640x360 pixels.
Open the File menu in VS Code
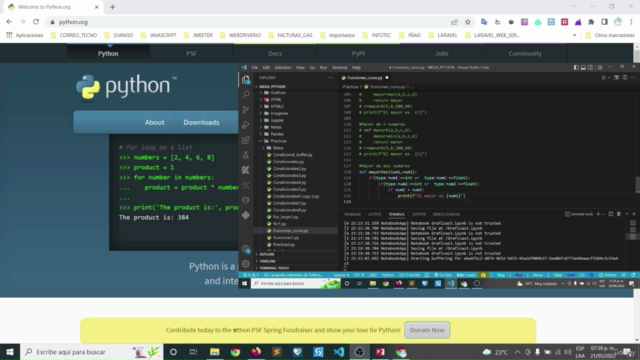(255, 67)
